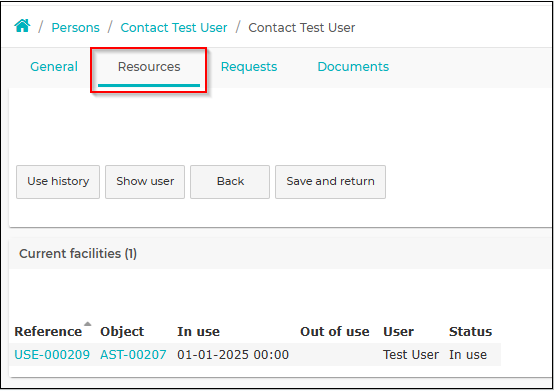
Task: Click the current page Contact Test User breadcrumb text
Action: (301, 28)
